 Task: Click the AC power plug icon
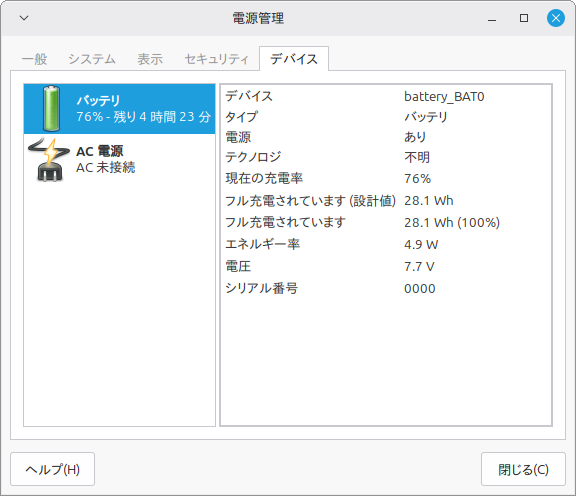49,160
